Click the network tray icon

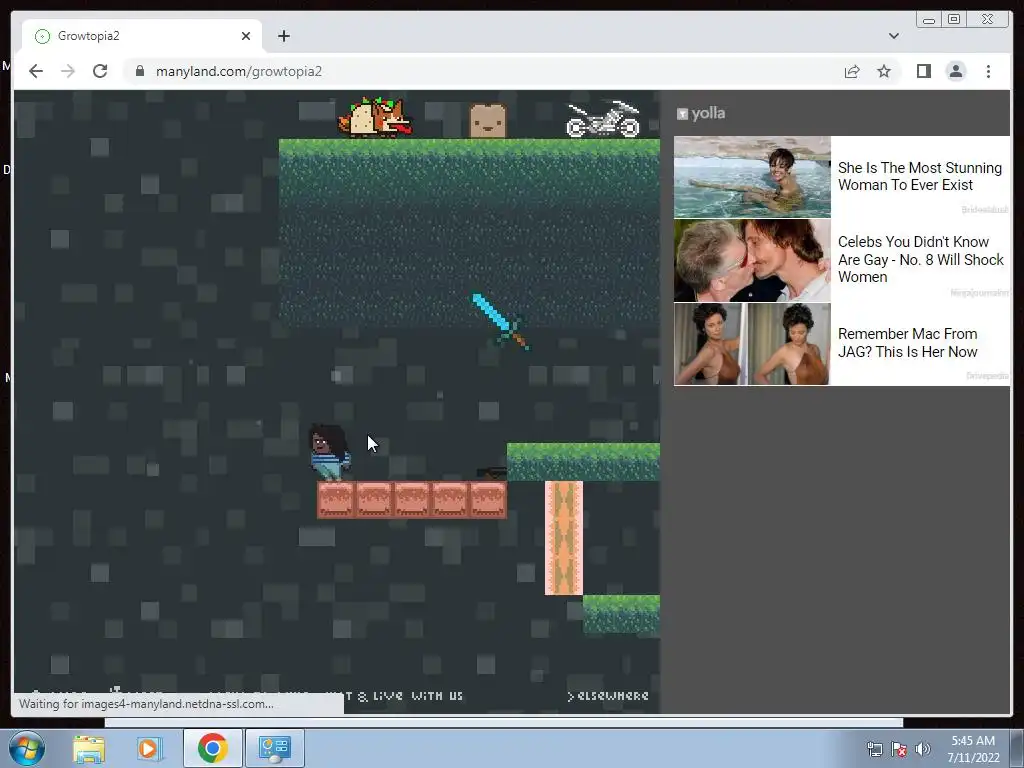(x=874, y=749)
